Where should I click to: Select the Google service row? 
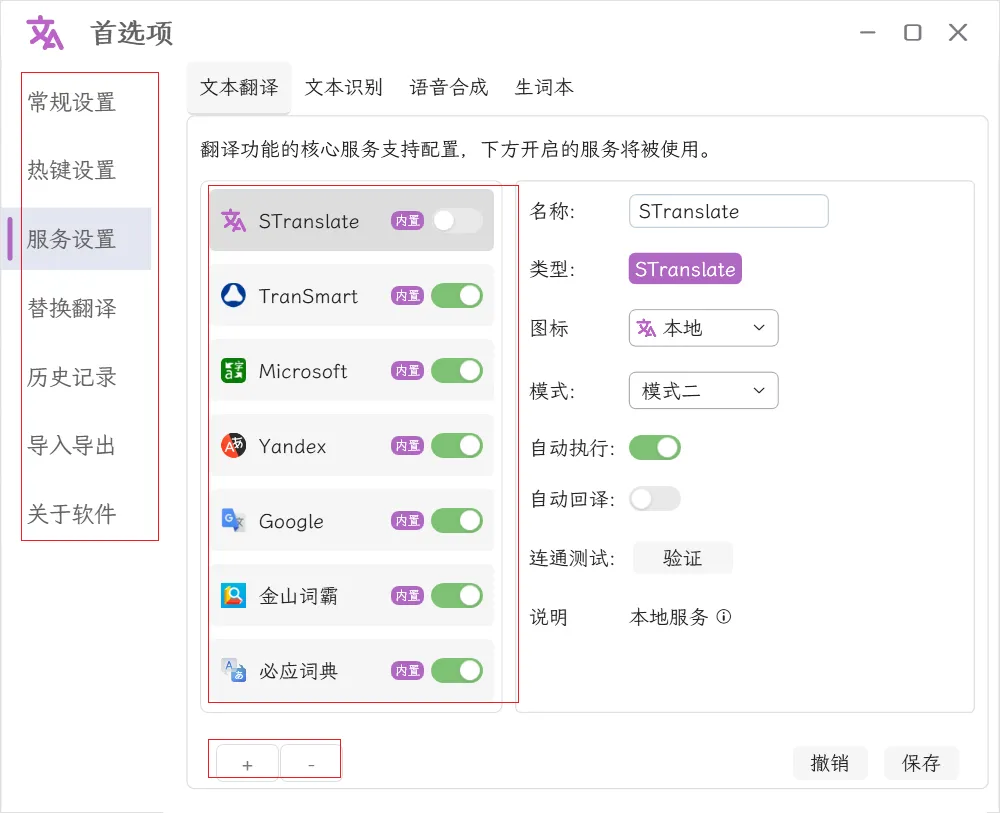coord(351,520)
